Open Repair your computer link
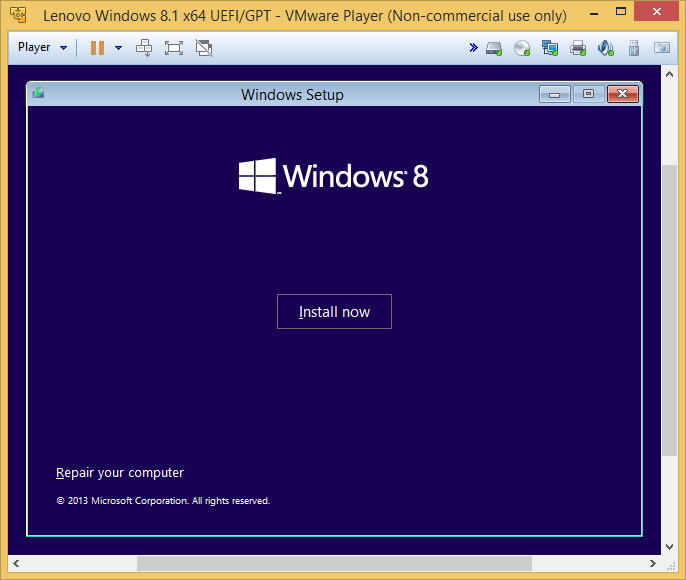The height and width of the screenshot is (580, 686). pos(120,472)
